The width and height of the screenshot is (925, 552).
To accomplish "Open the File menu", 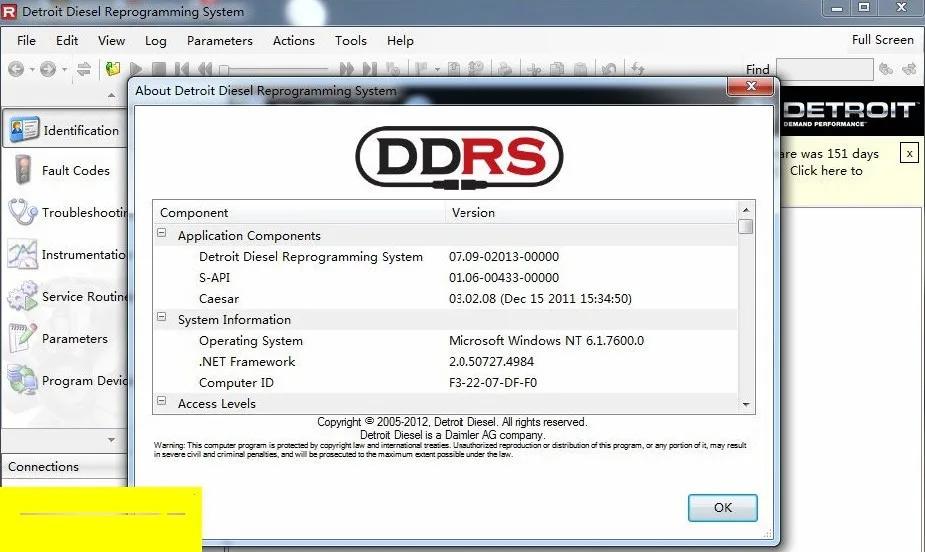I will pyautogui.click(x=27, y=41).
